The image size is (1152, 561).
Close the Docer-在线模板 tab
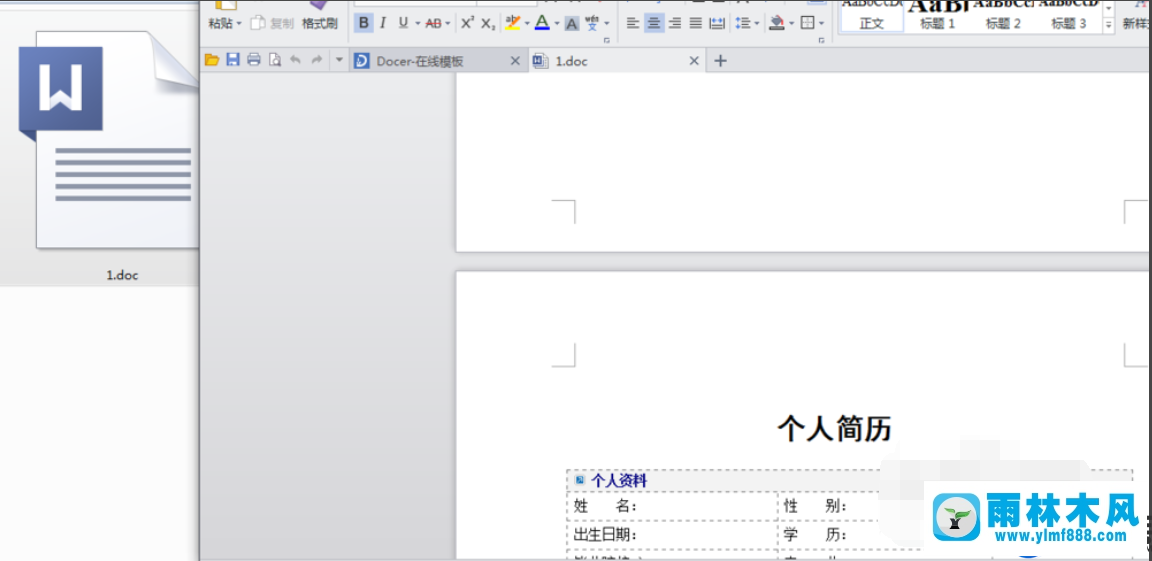click(515, 62)
